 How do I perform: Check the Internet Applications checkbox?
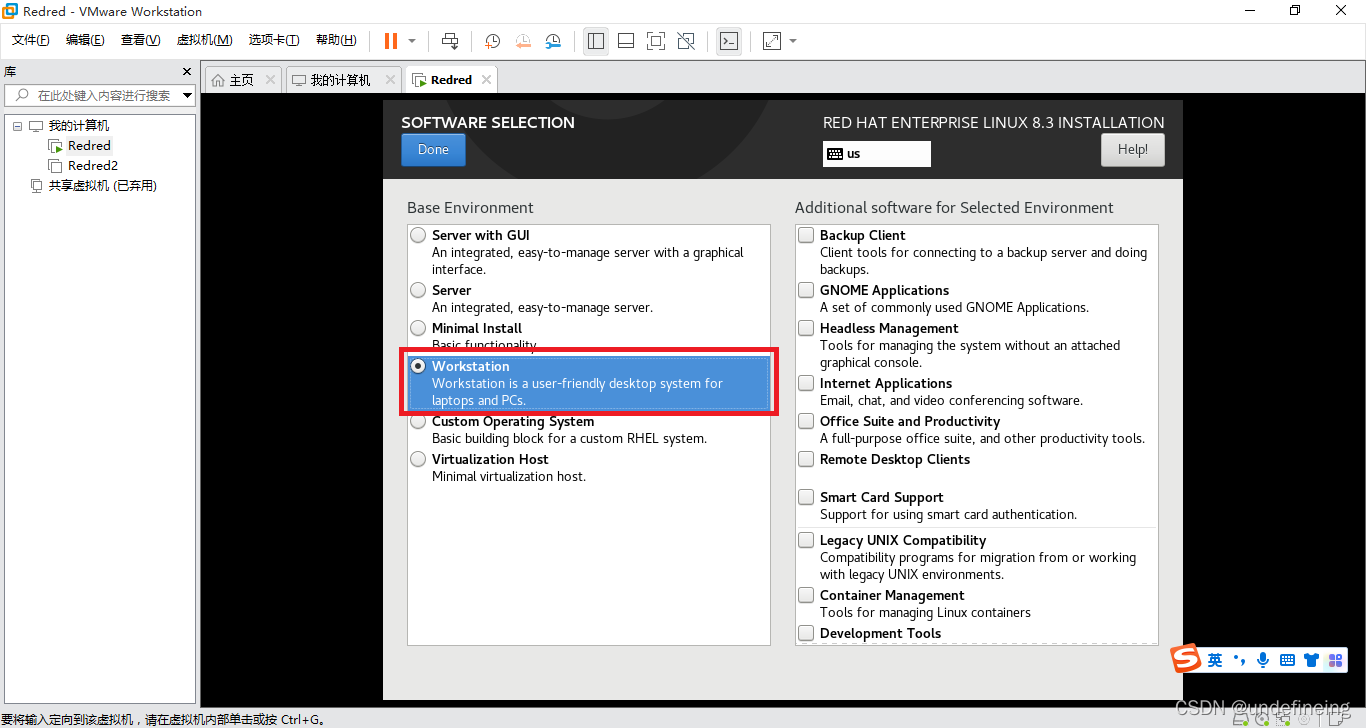tap(806, 383)
